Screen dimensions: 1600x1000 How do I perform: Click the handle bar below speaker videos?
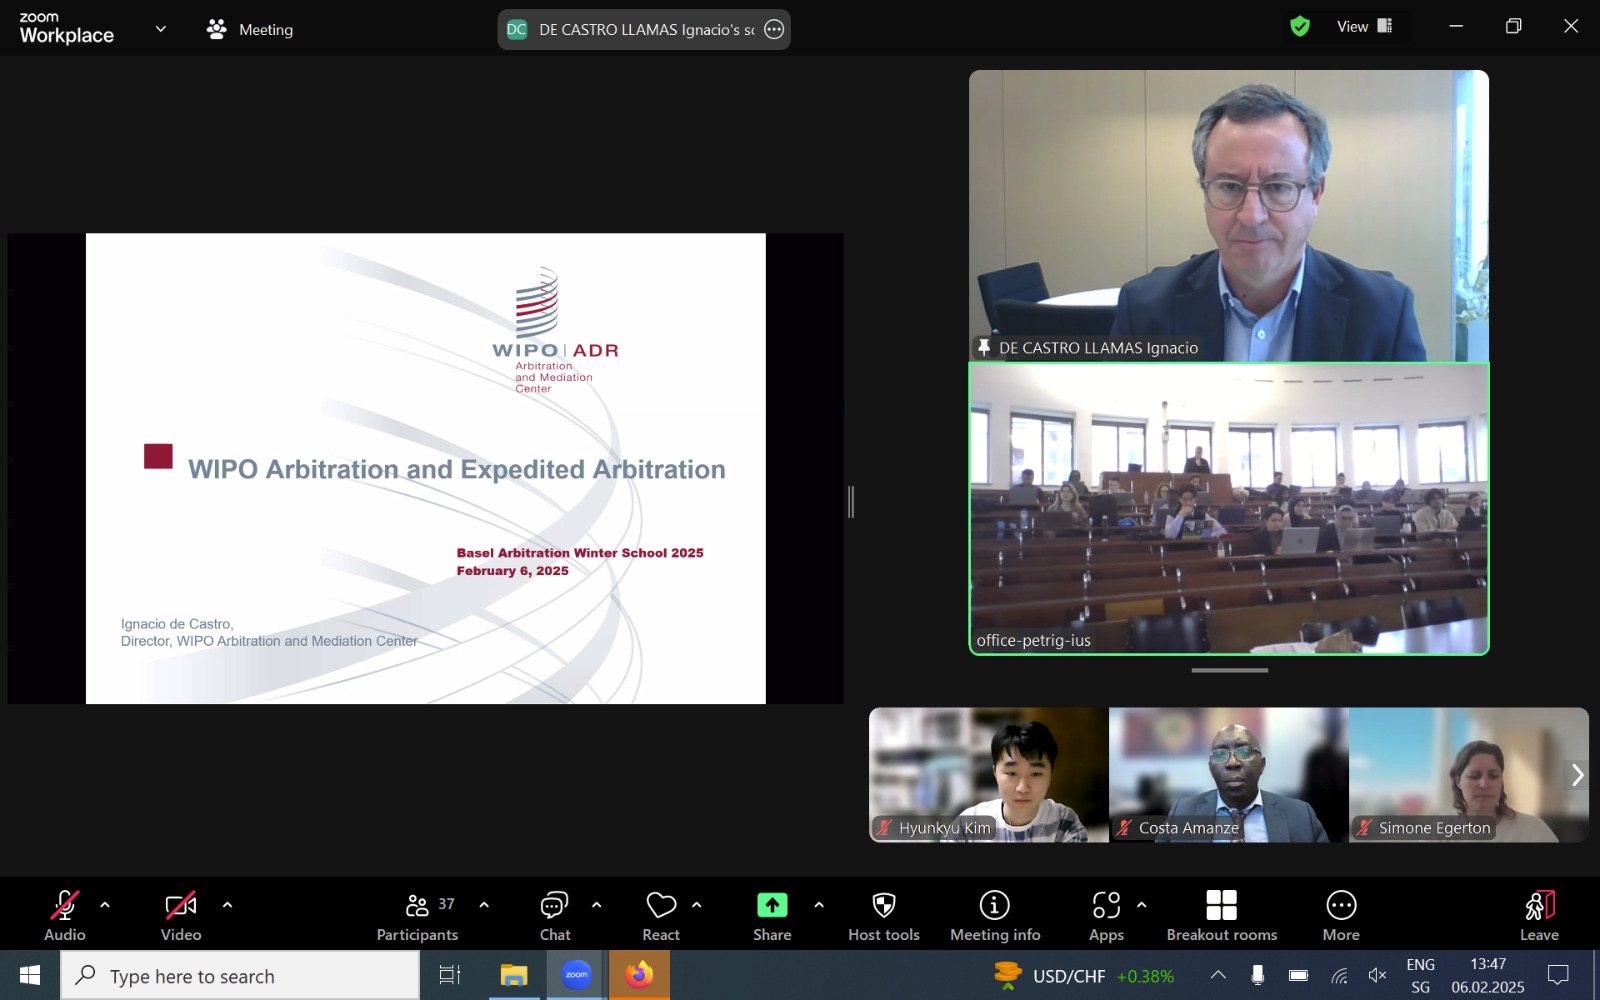(x=1230, y=670)
